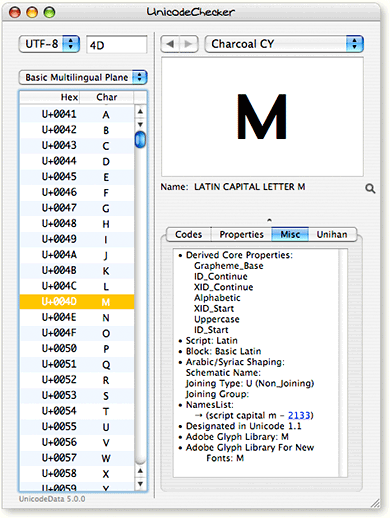
Task: Open the Basic Multilingual Plane dropdown
Action: [x=83, y=77]
